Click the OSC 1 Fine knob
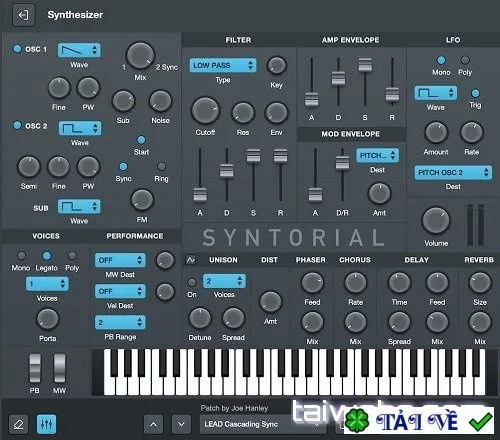 (59, 88)
